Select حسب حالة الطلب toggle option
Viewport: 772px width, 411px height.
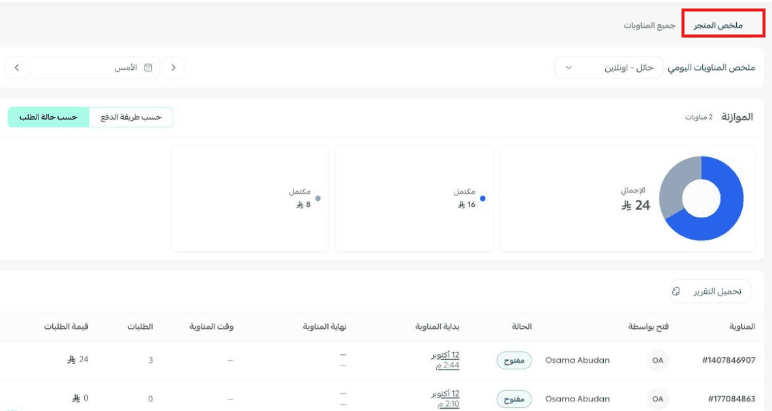click(48, 117)
